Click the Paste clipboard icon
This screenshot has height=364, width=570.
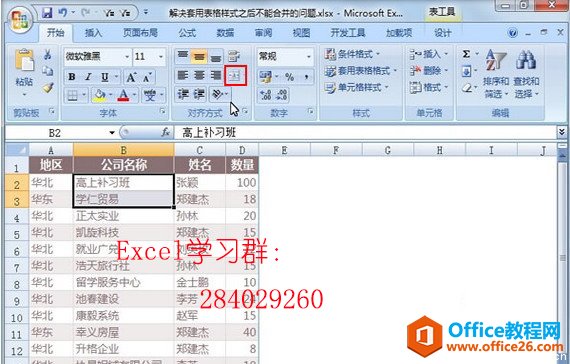coord(24,60)
